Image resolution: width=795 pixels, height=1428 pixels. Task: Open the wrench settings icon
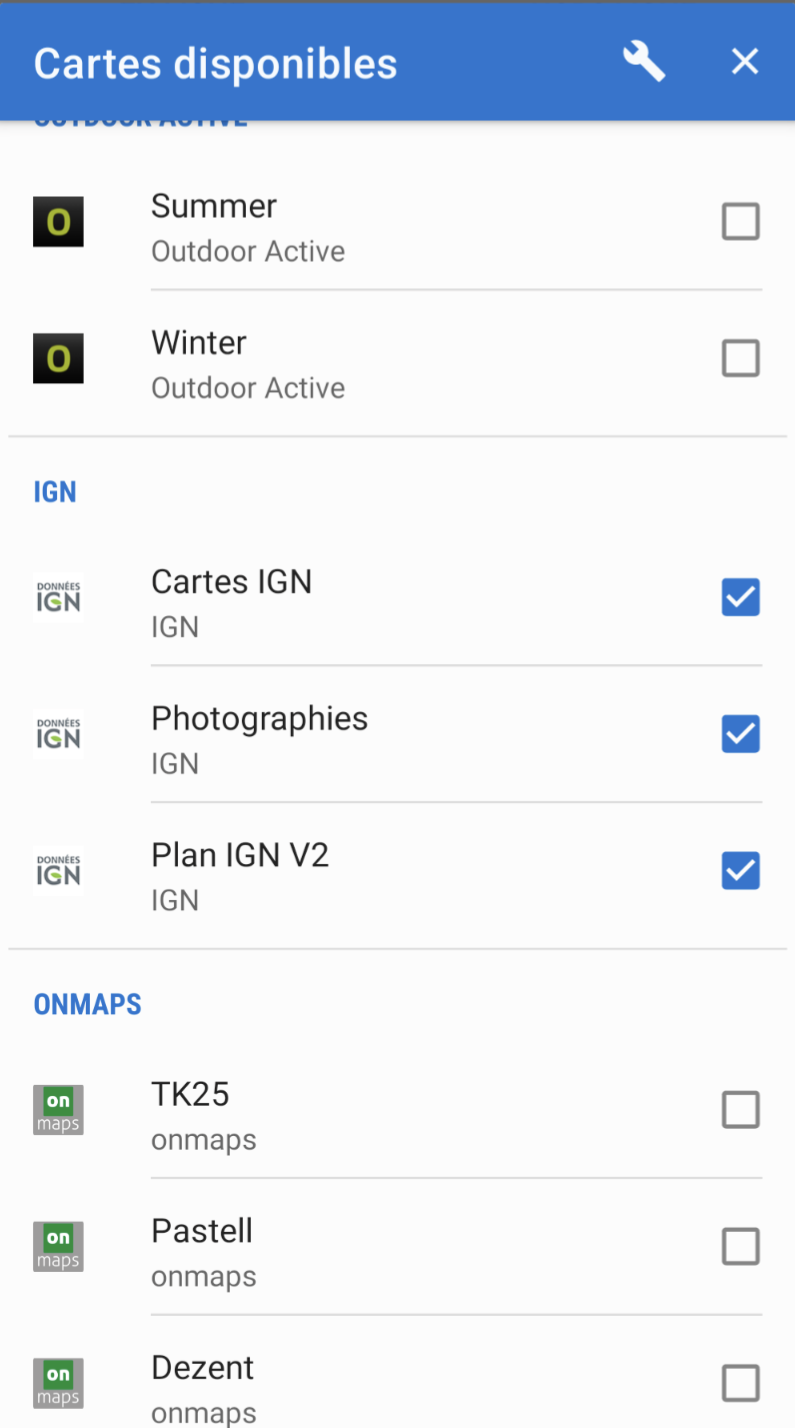click(644, 62)
